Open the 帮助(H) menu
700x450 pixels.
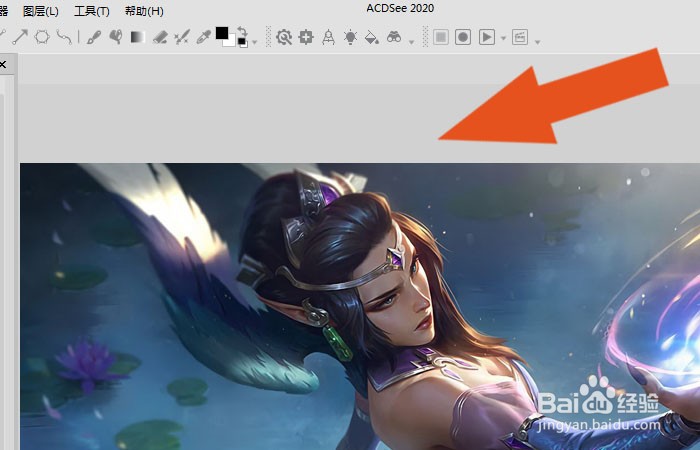point(144,11)
